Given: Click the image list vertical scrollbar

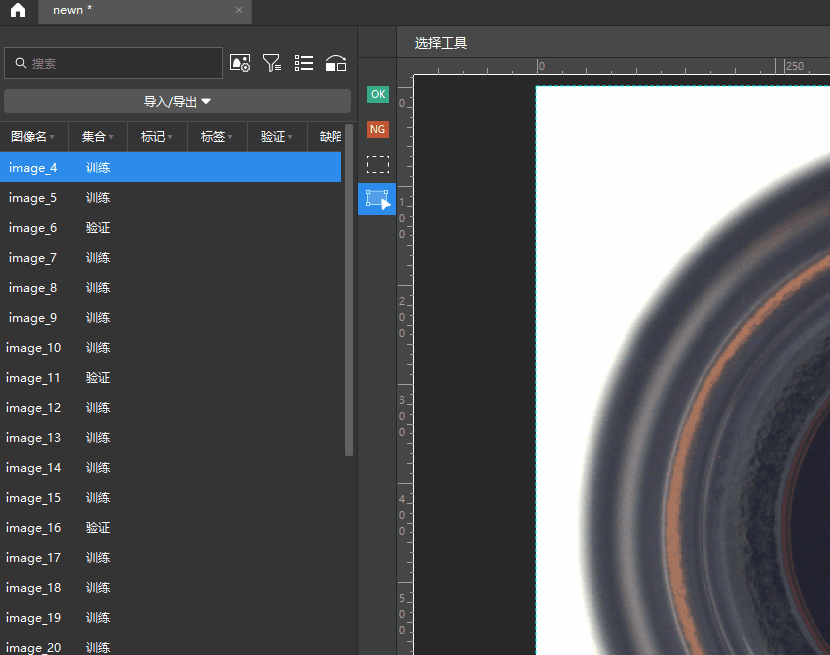Looking at the screenshot, I should click(x=348, y=290).
